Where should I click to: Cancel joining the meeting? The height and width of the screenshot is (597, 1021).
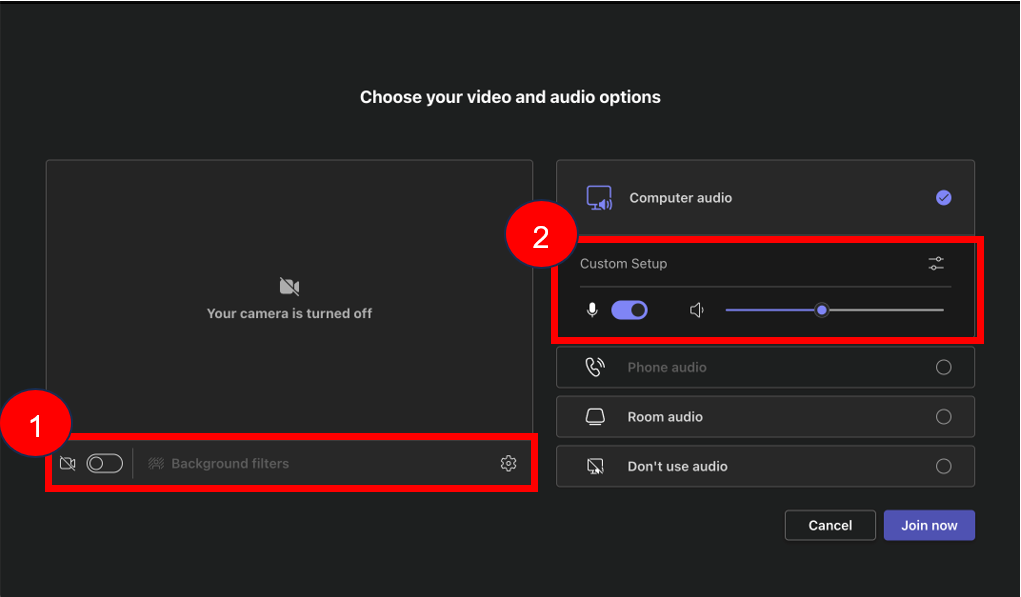(x=830, y=525)
